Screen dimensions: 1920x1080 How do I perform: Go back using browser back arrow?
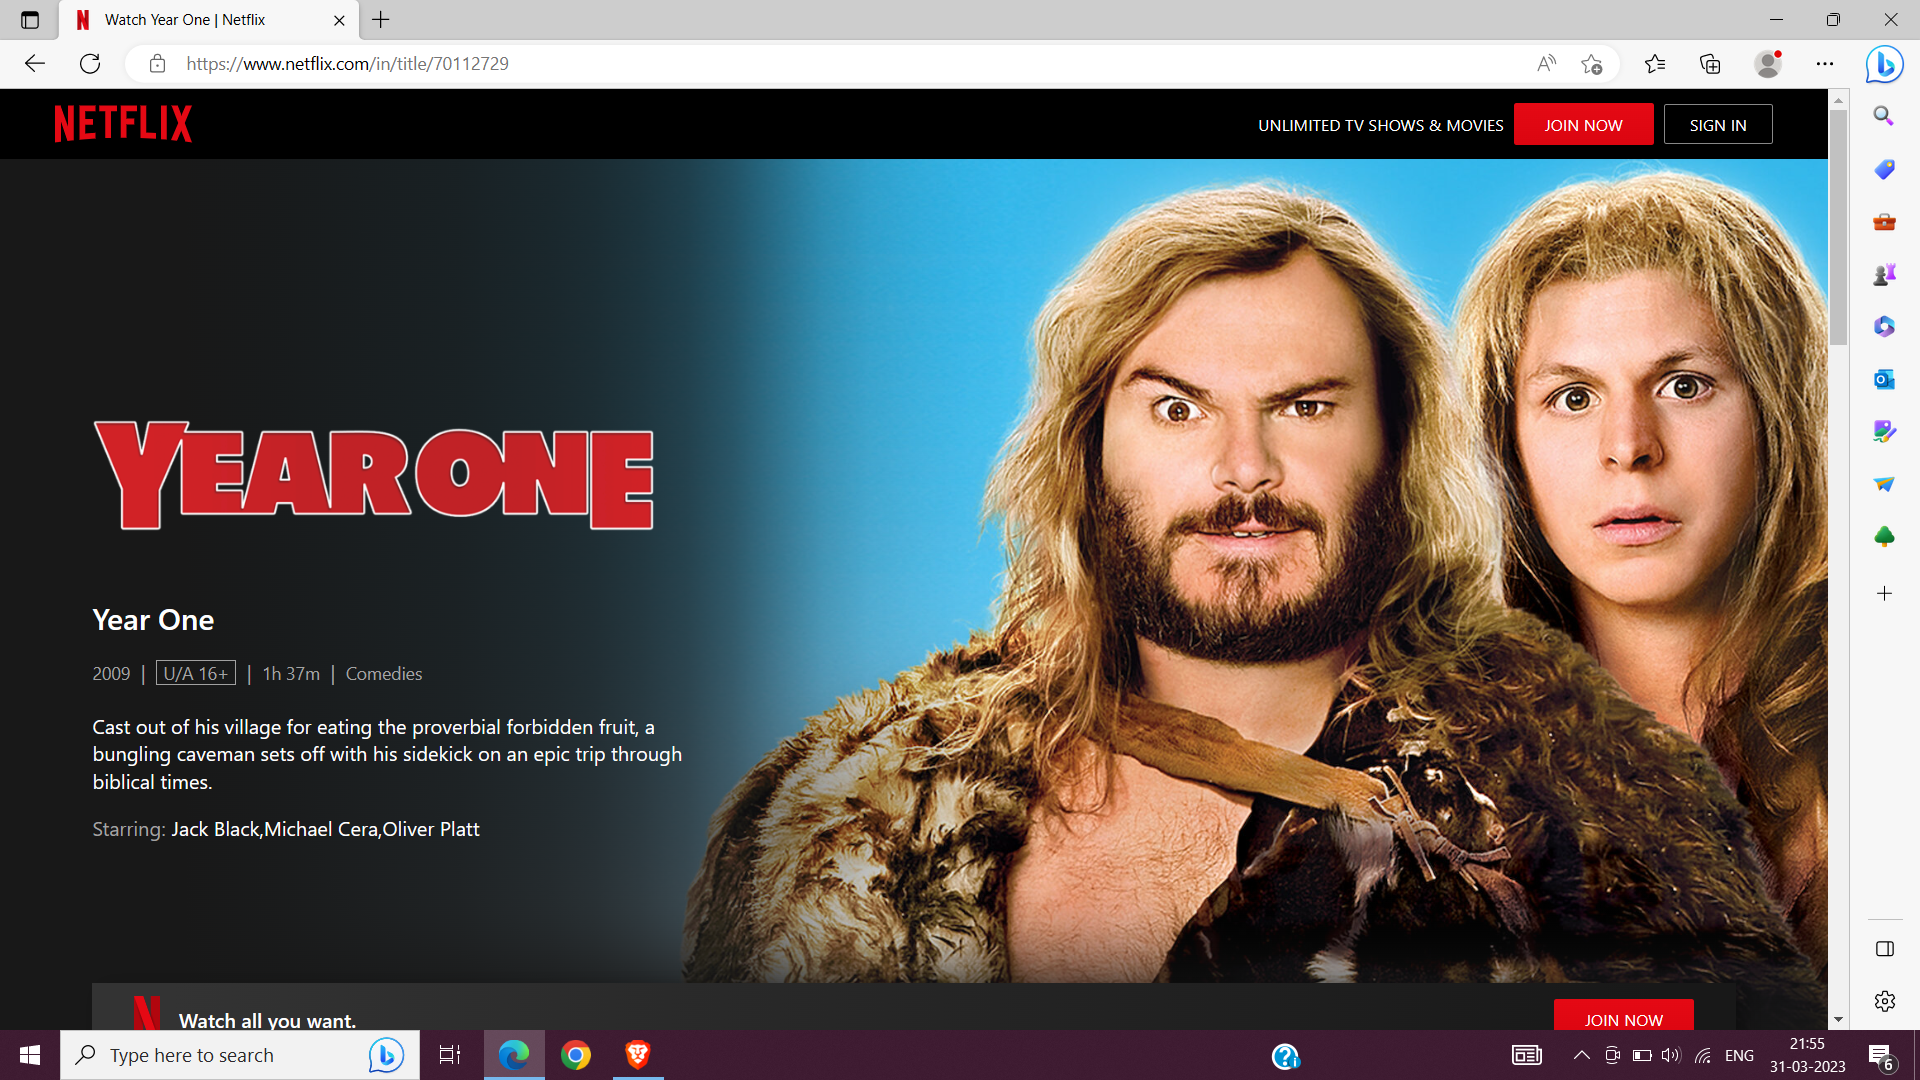35,64
